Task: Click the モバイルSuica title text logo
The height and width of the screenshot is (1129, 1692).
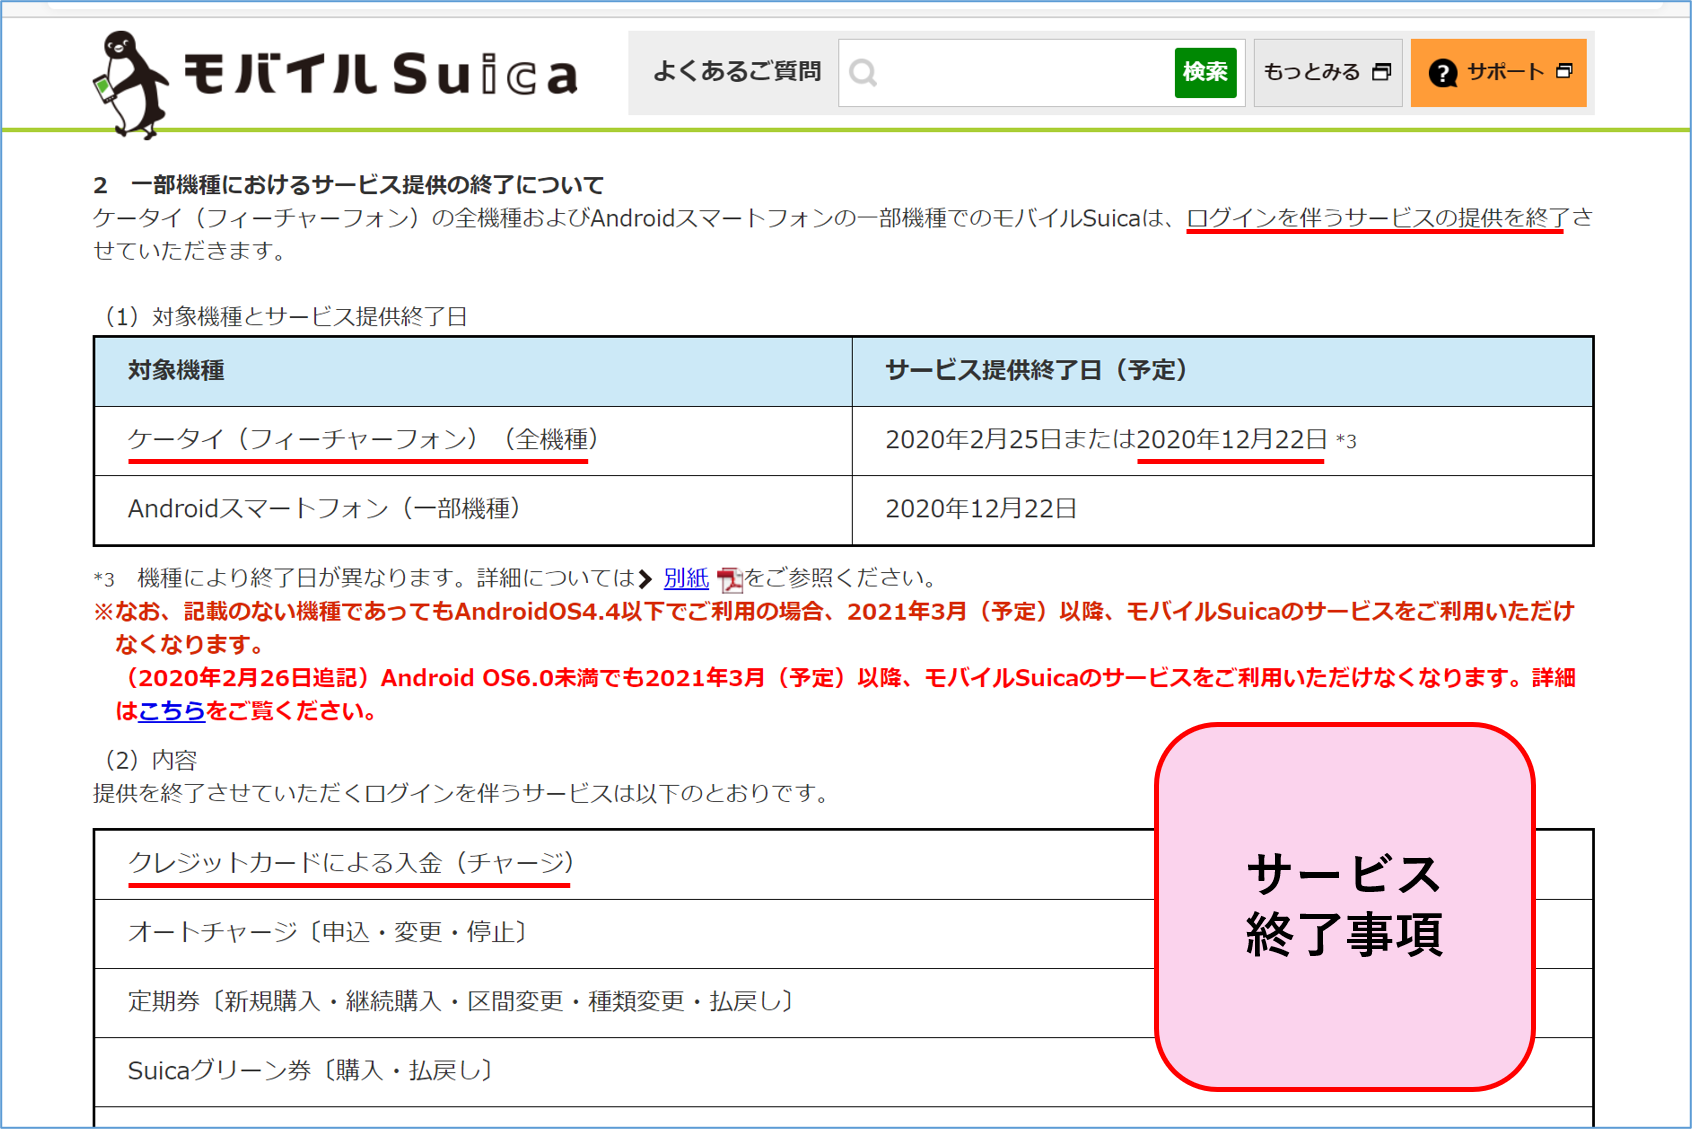Action: (x=380, y=74)
